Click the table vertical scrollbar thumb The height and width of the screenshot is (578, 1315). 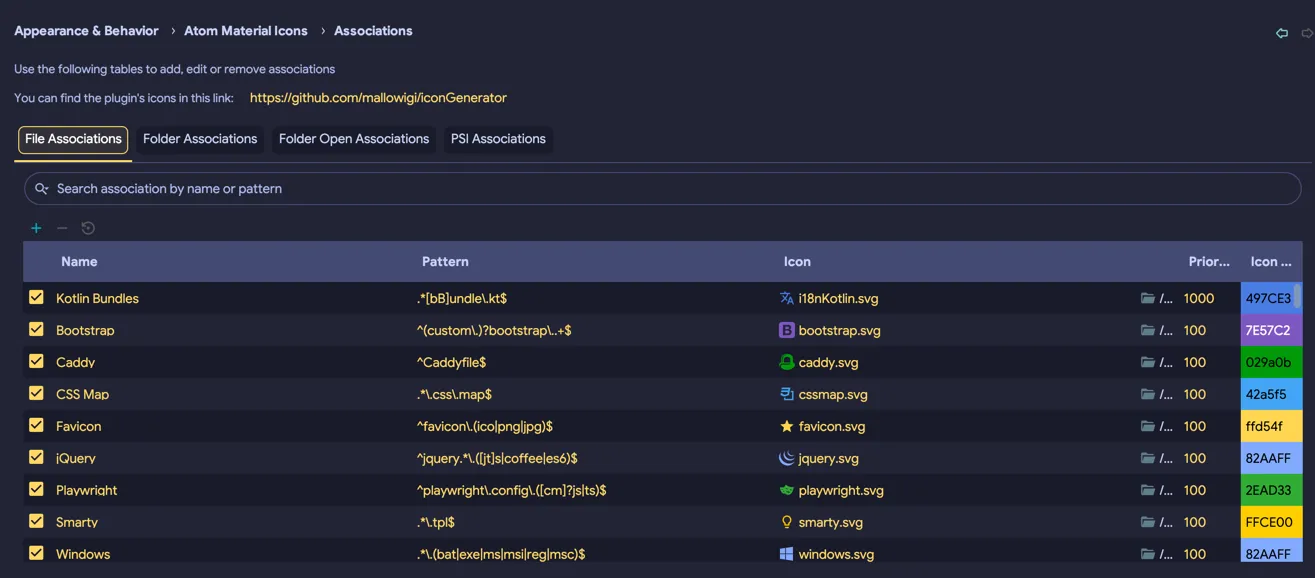(x=1298, y=296)
